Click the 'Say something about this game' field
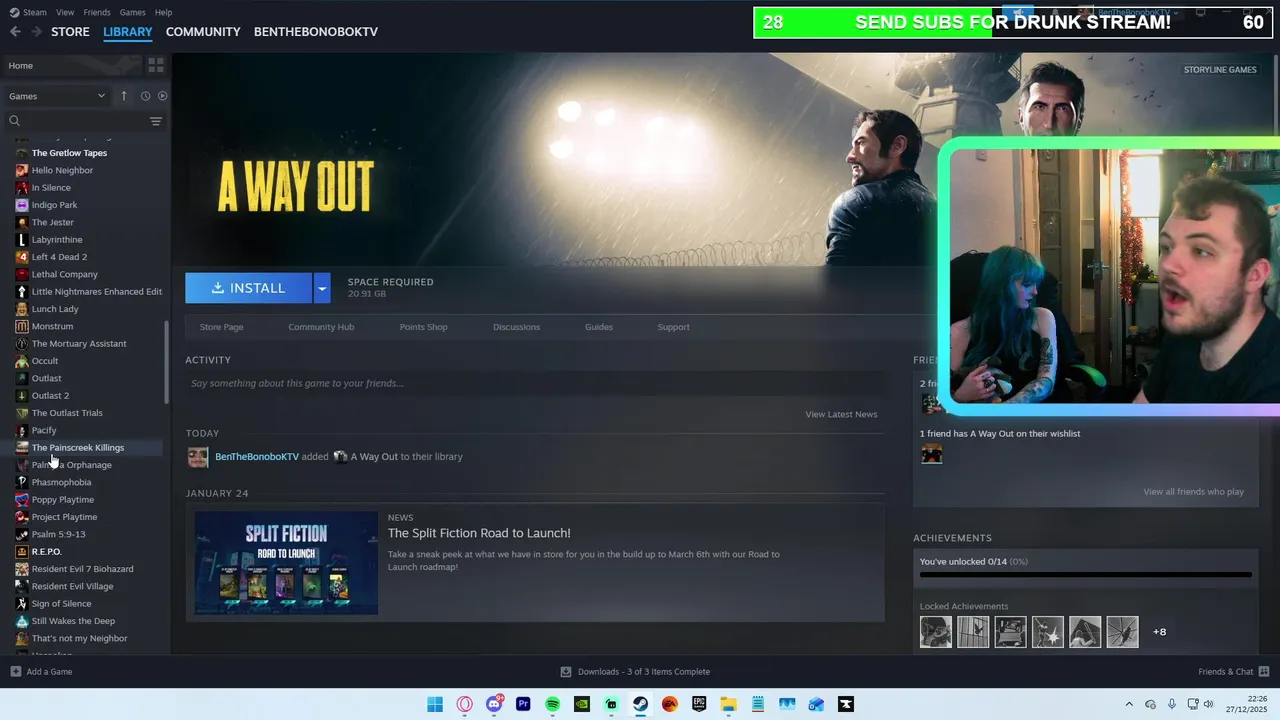1280x720 pixels. [535, 383]
